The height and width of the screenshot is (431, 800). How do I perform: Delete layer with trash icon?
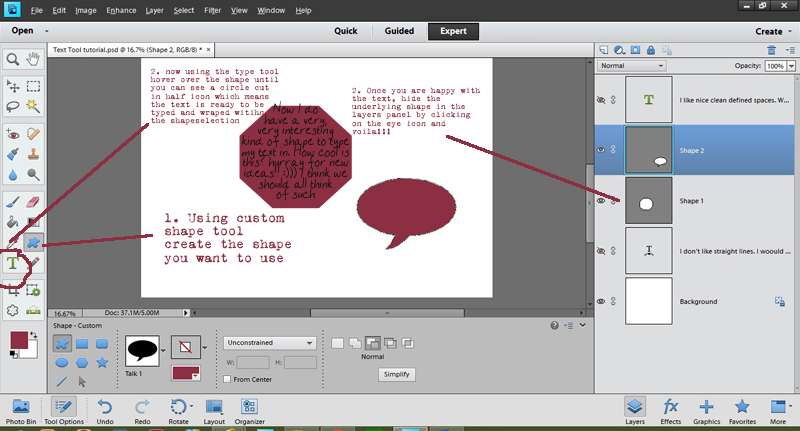(x=771, y=49)
